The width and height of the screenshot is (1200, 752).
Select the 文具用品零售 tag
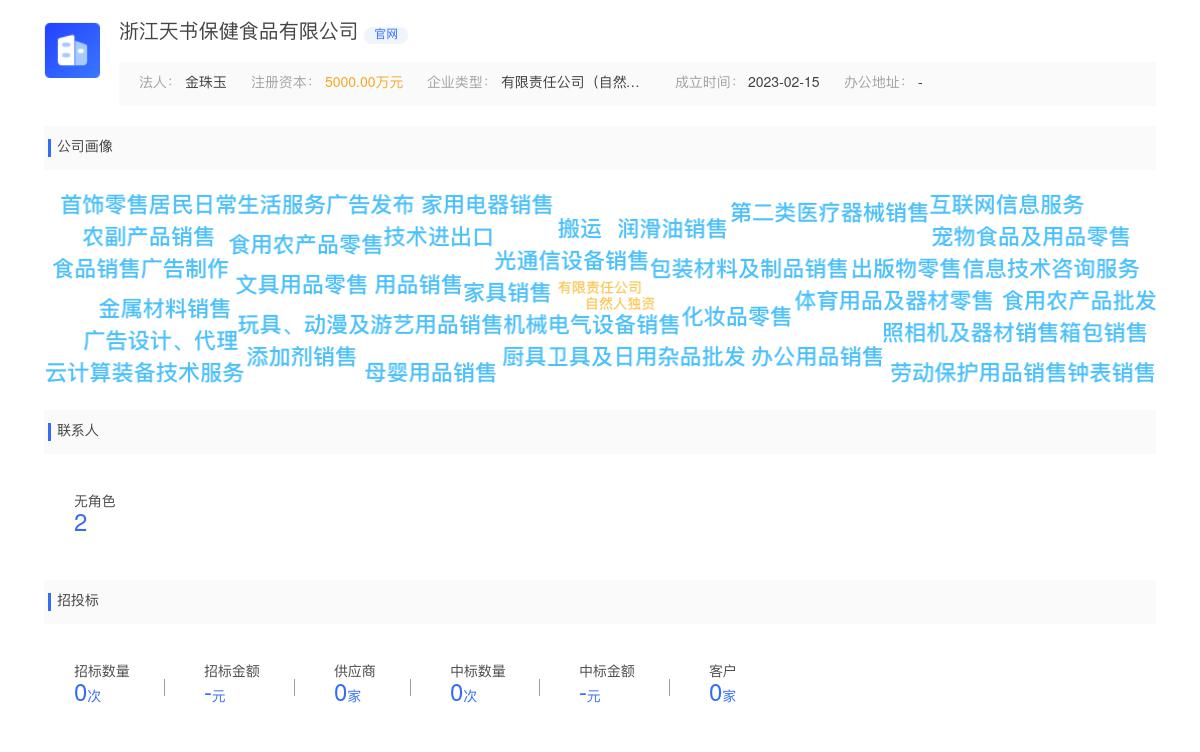pyautogui.click(x=302, y=285)
